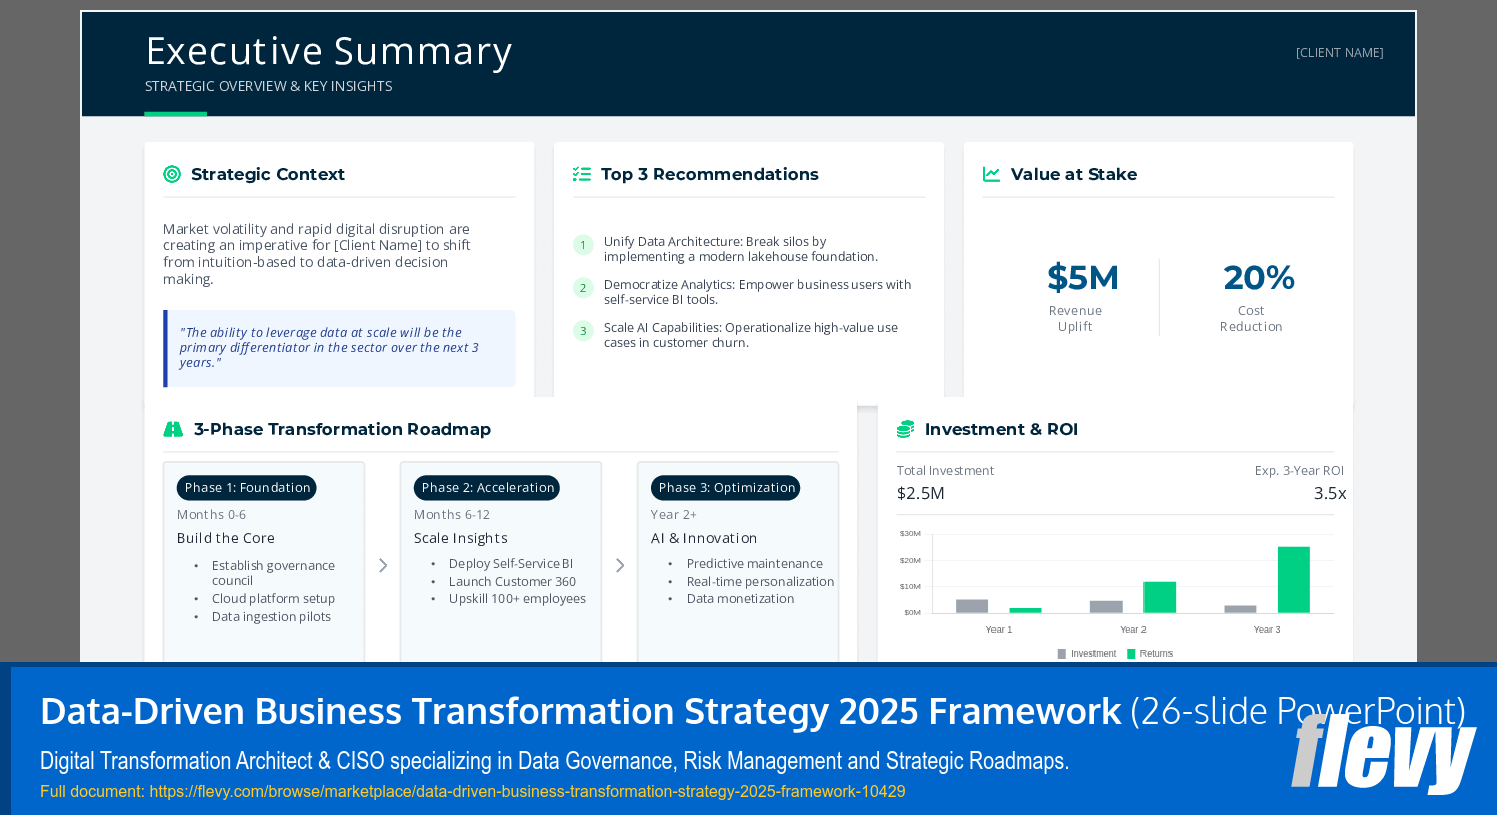Image resolution: width=1497 pixels, height=815 pixels.
Task: Click the target icon beside Strategic Context
Action: [x=172, y=174]
